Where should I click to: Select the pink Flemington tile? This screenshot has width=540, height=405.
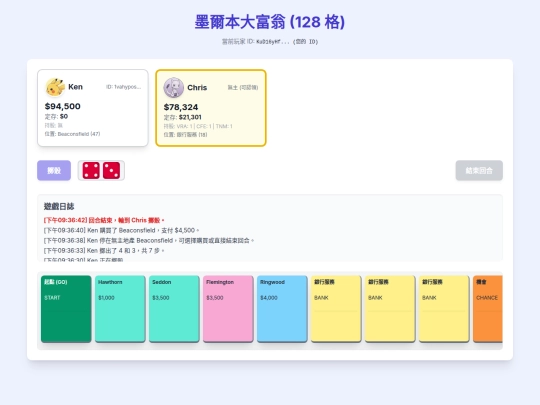click(x=228, y=309)
